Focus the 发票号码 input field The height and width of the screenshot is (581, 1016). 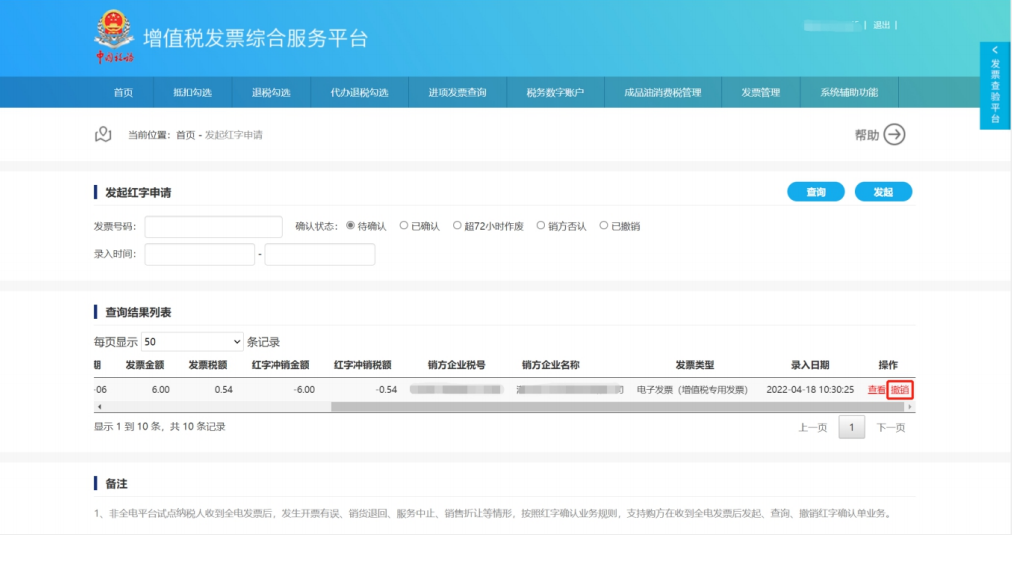213,227
